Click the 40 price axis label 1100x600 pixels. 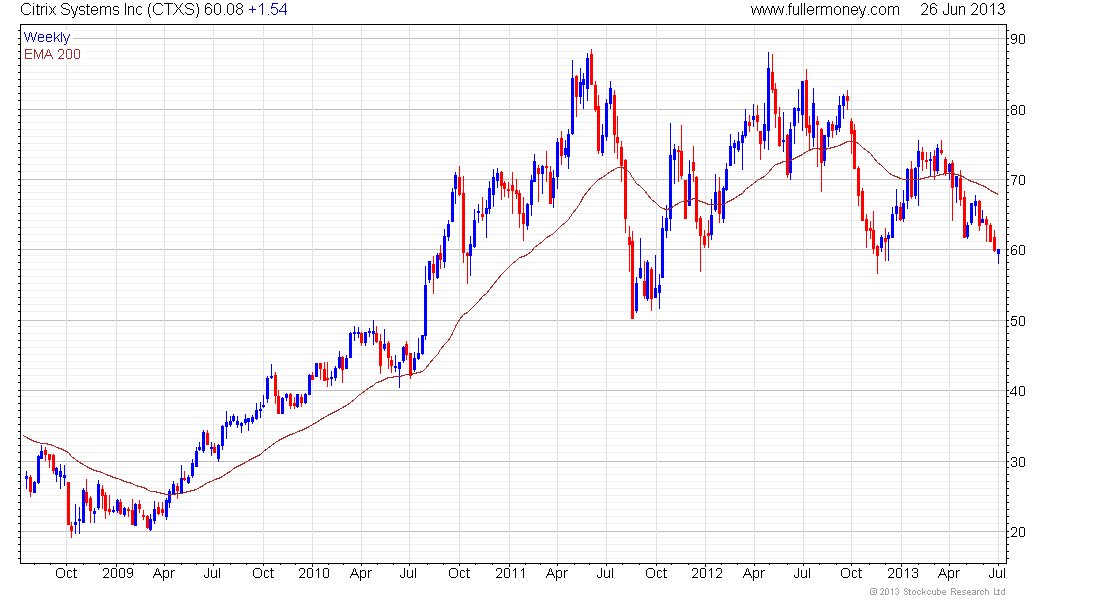(1018, 392)
